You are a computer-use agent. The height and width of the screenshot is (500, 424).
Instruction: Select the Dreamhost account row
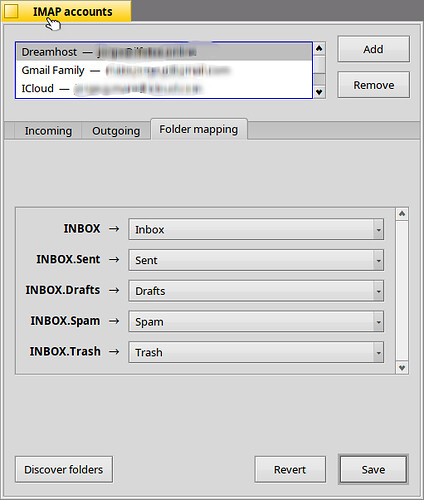(164, 52)
